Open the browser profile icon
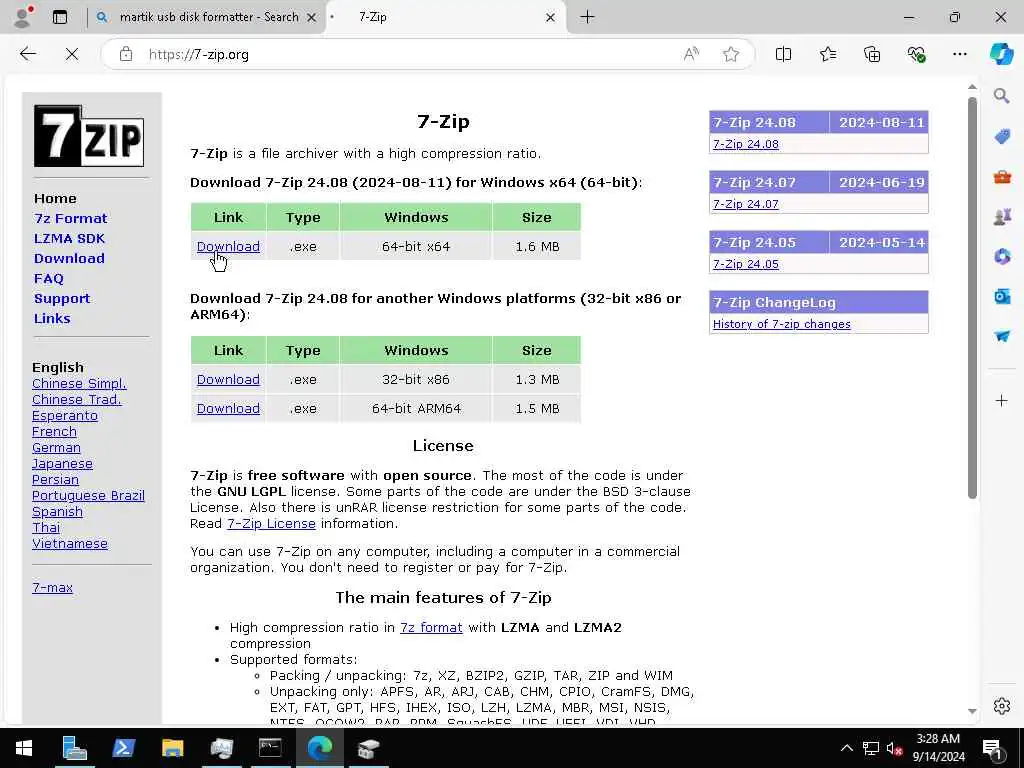Viewport: 1024px width, 768px height. coord(23,17)
